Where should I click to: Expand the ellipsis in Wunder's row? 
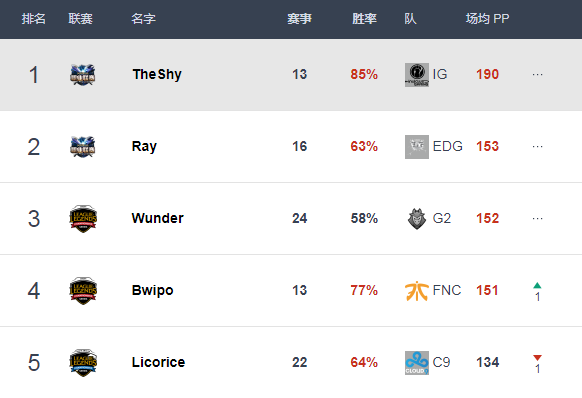[537, 219]
